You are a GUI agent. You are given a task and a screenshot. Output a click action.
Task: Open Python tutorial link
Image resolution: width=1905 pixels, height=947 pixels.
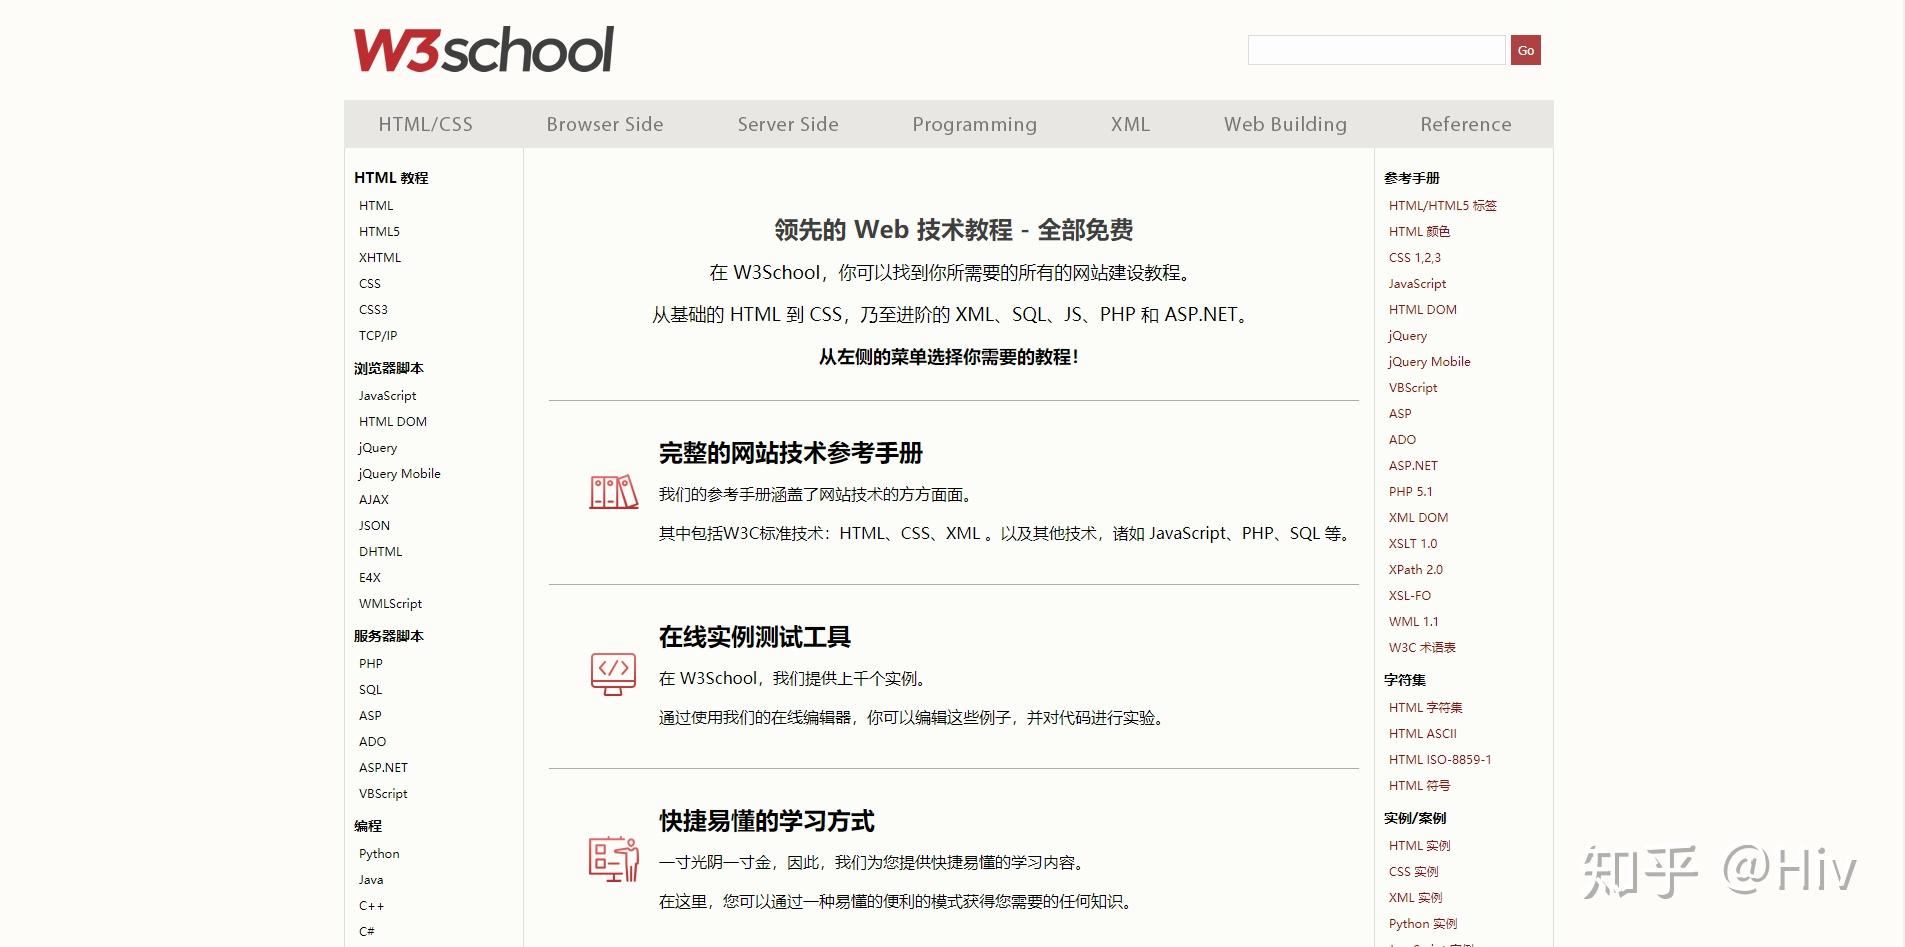(379, 853)
